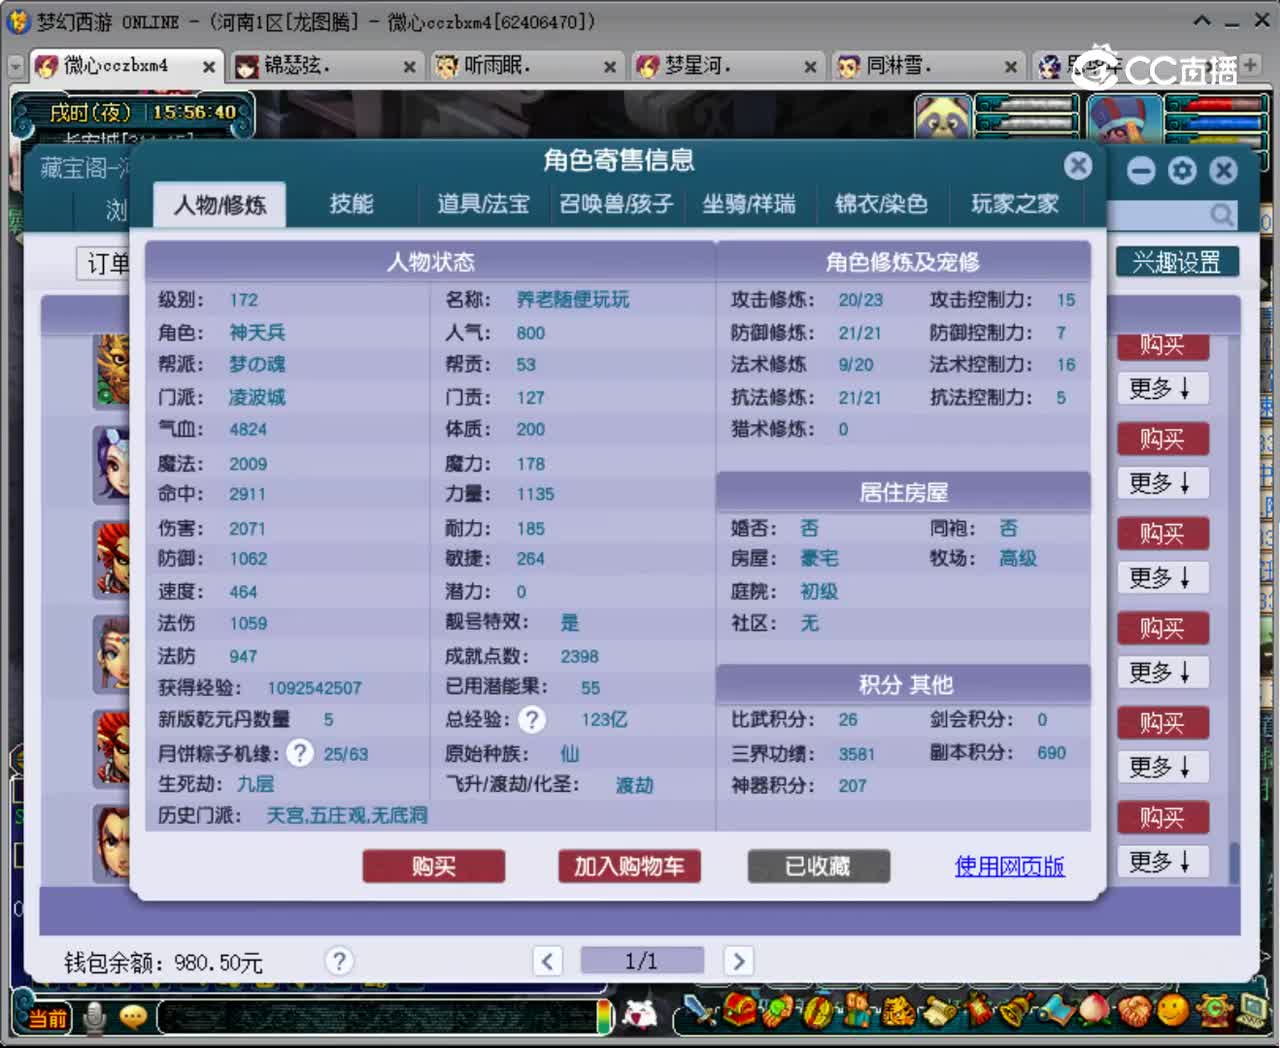
Task: Click the listing scrollbar thumb at right
Action: [1234, 862]
